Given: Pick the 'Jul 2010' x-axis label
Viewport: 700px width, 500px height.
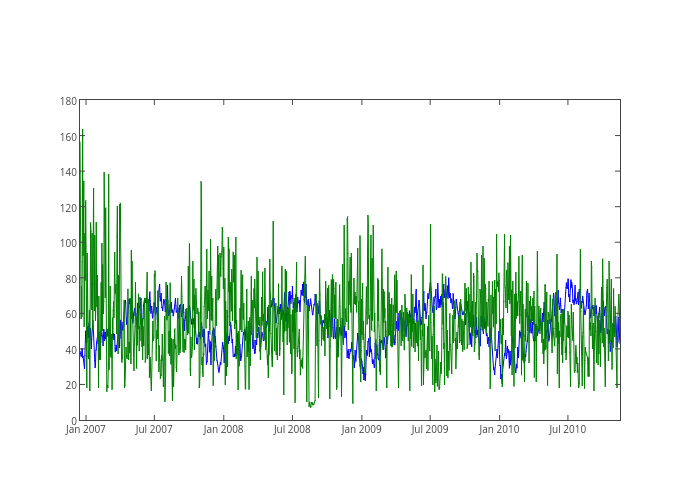Looking at the screenshot, I should (x=567, y=429).
